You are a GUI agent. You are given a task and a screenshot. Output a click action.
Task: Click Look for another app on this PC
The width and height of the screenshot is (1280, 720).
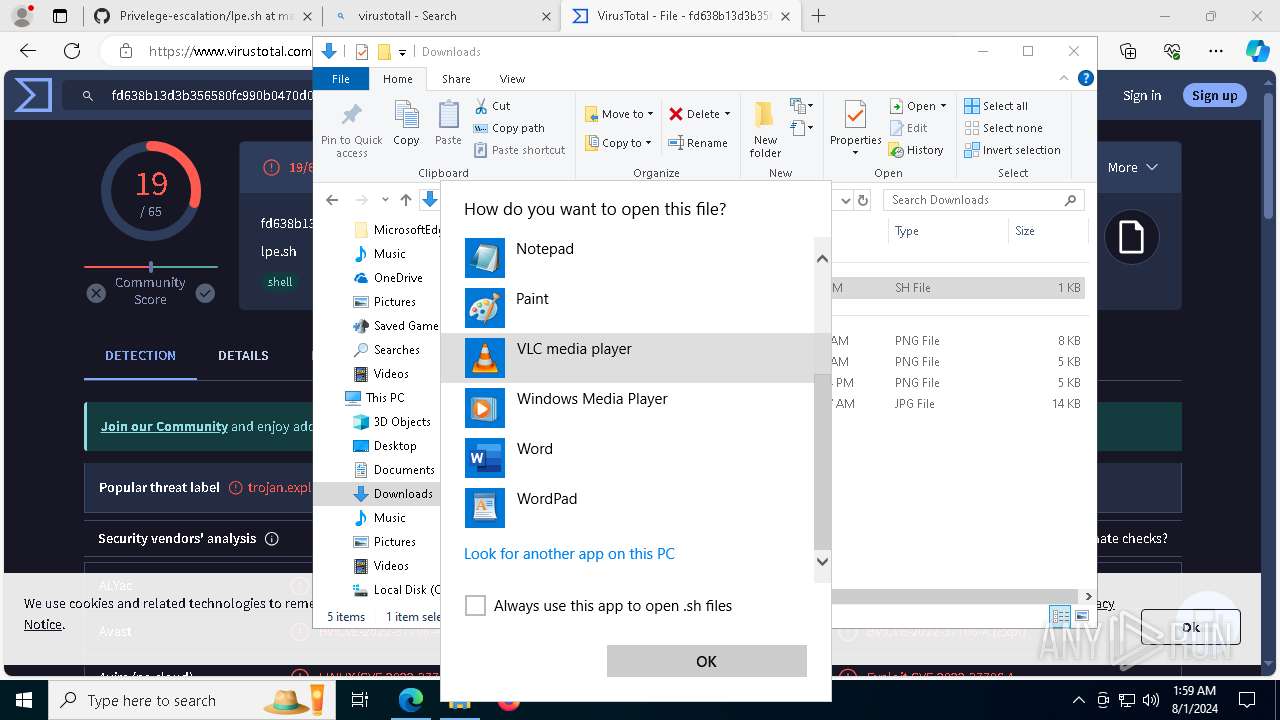[569, 554]
